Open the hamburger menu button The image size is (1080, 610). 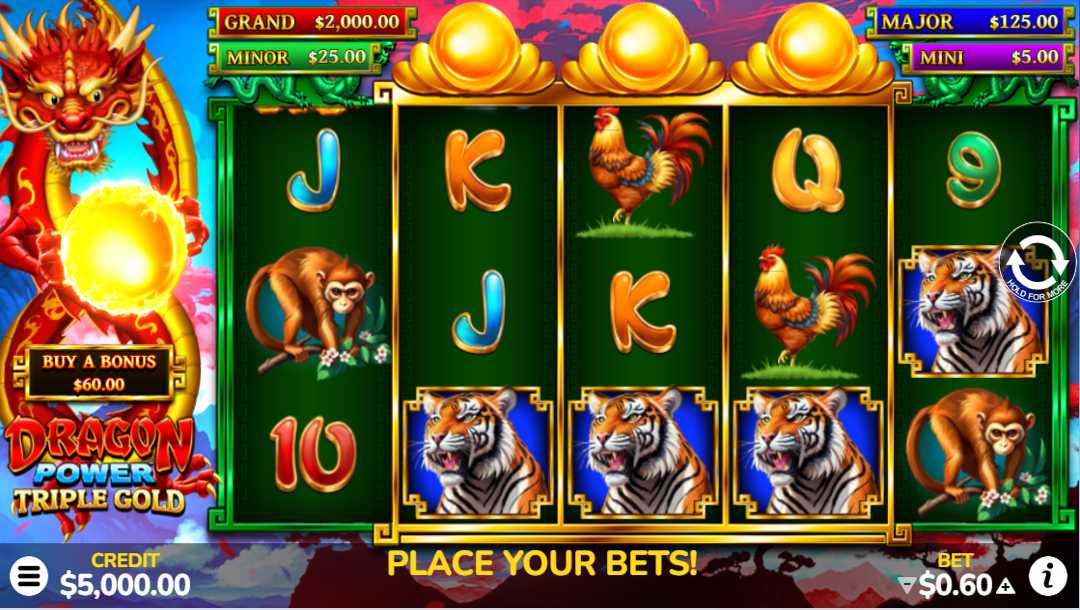[28, 576]
